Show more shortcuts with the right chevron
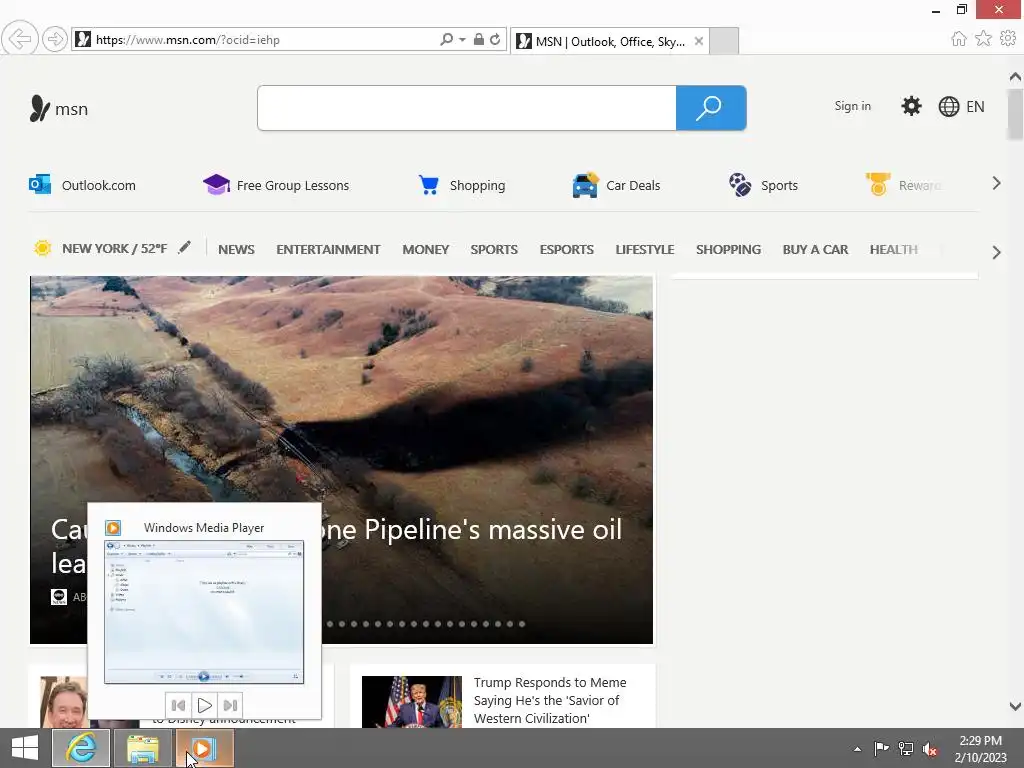Image resolution: width=1024 pixels, height=768 pixels. pos(996,184)
